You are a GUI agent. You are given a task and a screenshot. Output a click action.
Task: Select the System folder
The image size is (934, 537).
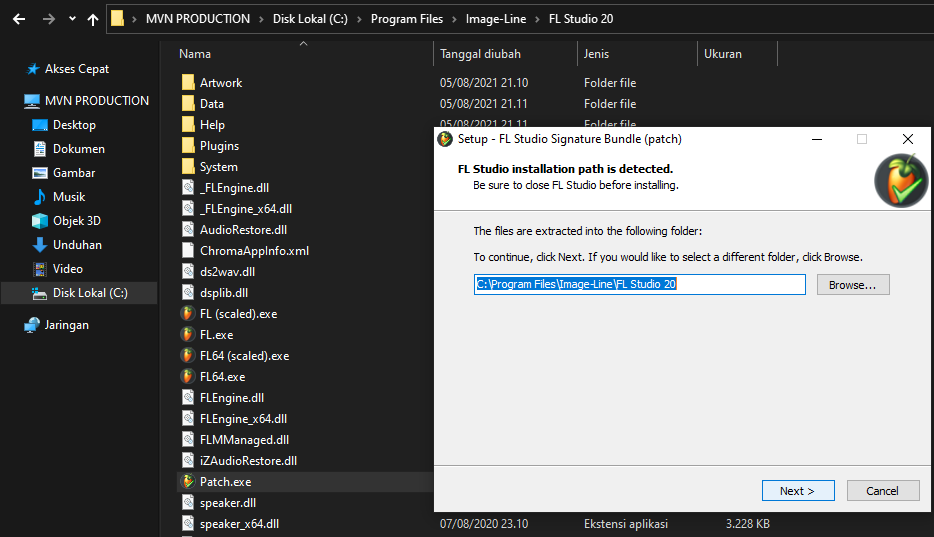(x=219, y=167)
